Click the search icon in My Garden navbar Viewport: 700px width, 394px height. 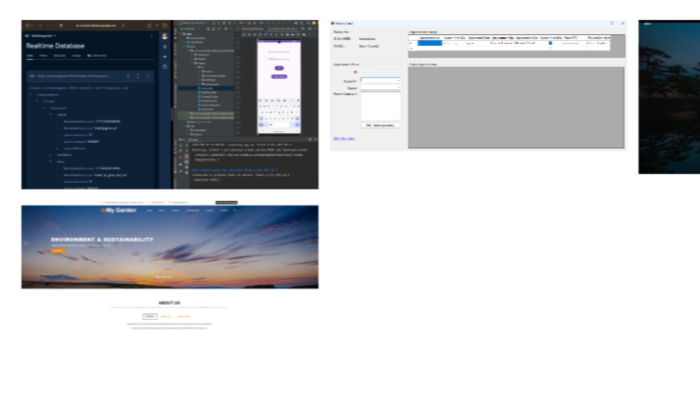point(235,210)
